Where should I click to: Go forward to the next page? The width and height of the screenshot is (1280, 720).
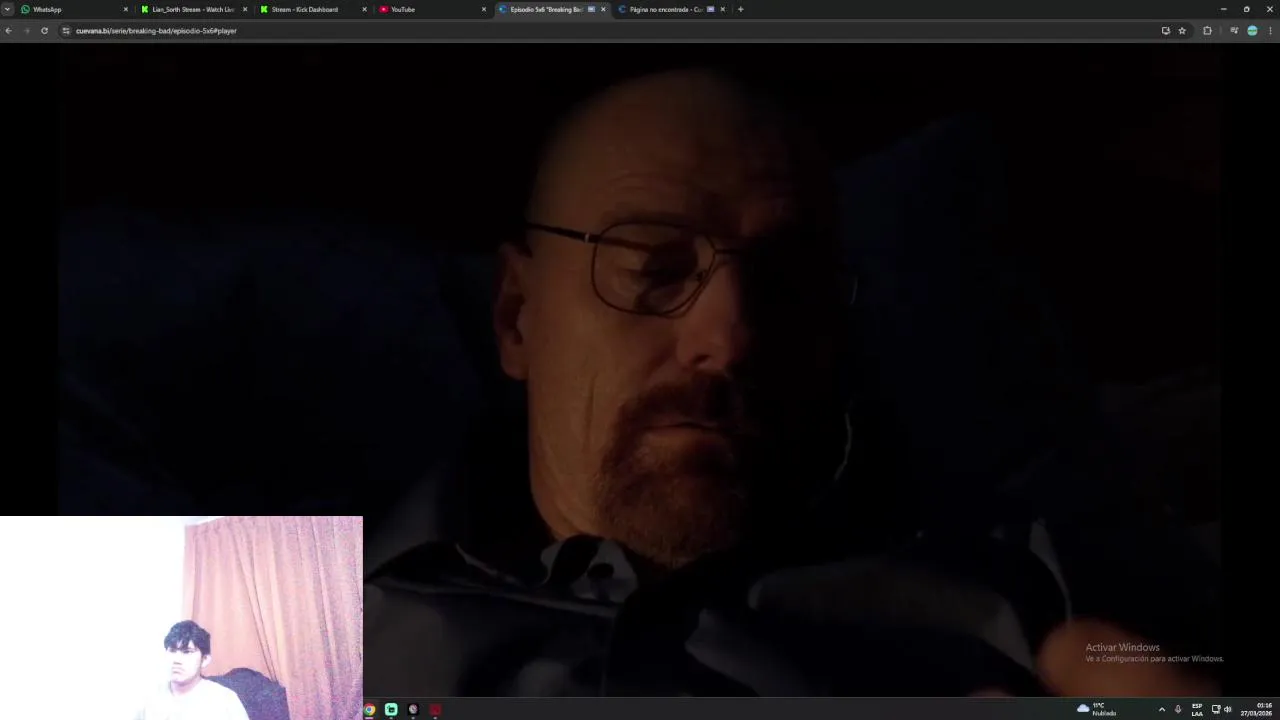(x=26, y=31)
